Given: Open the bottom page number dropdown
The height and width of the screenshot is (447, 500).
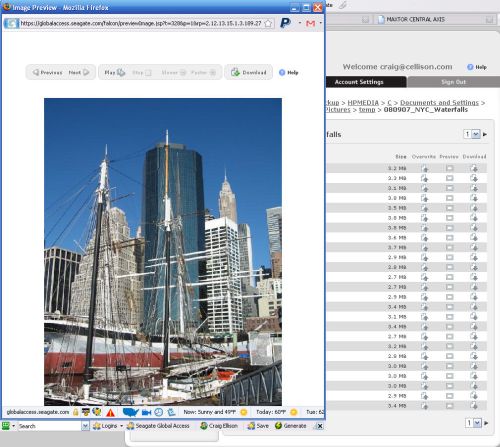Looking at the screenshot, I should coord(474,423).
